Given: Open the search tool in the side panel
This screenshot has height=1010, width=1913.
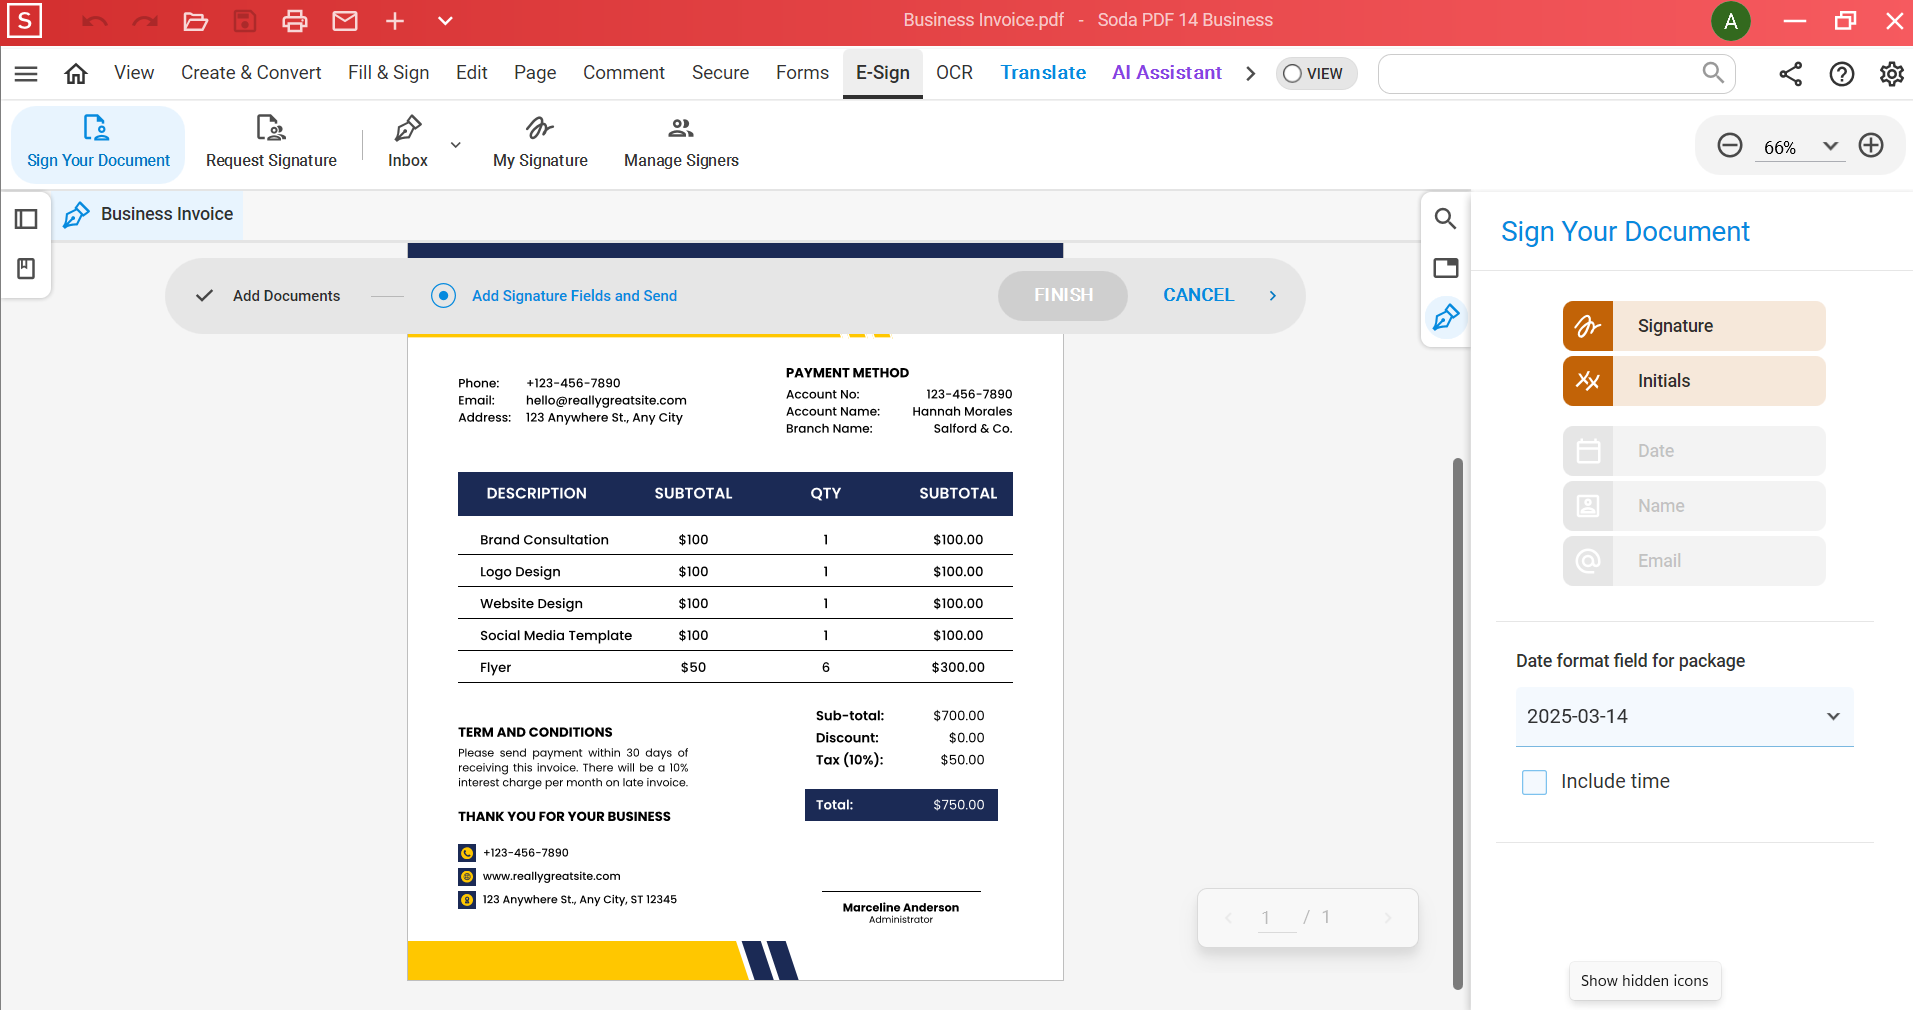Looking at the screenshot, I should point(1445,218).
